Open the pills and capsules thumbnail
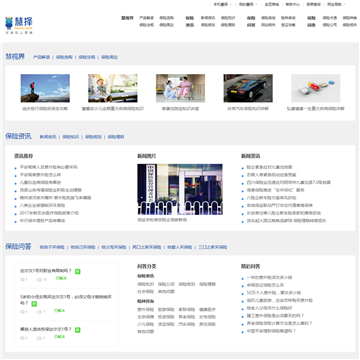Image resolution: width=360 pixels, height=360 pixels. click(x=316, y=88)
